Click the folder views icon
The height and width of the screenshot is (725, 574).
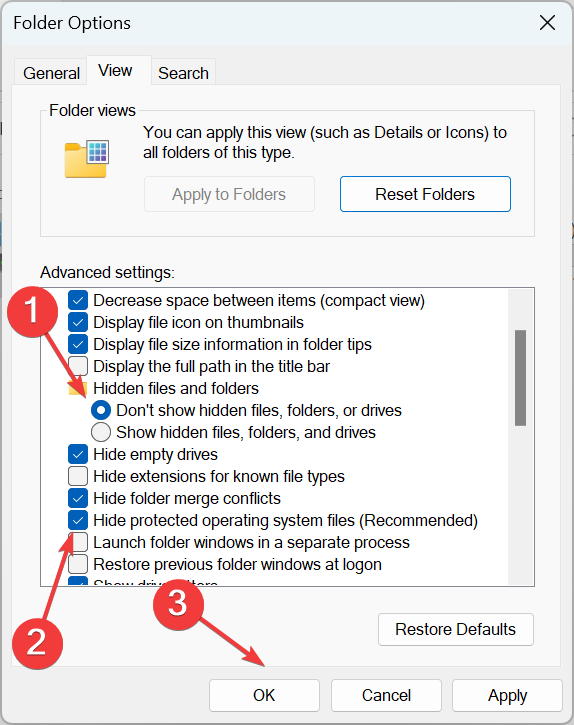point(87,159)
